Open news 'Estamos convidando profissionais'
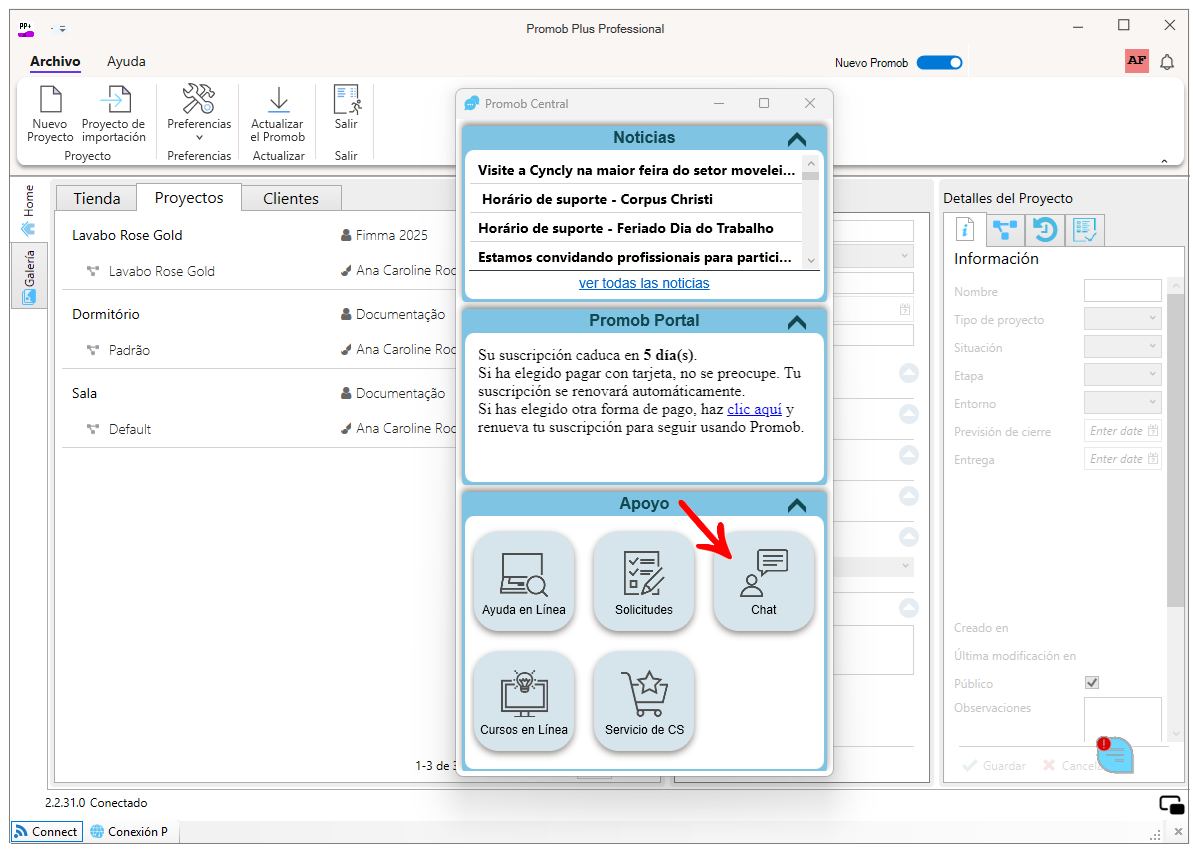This screenshot has height=850, width=1193. click(635, 257)
